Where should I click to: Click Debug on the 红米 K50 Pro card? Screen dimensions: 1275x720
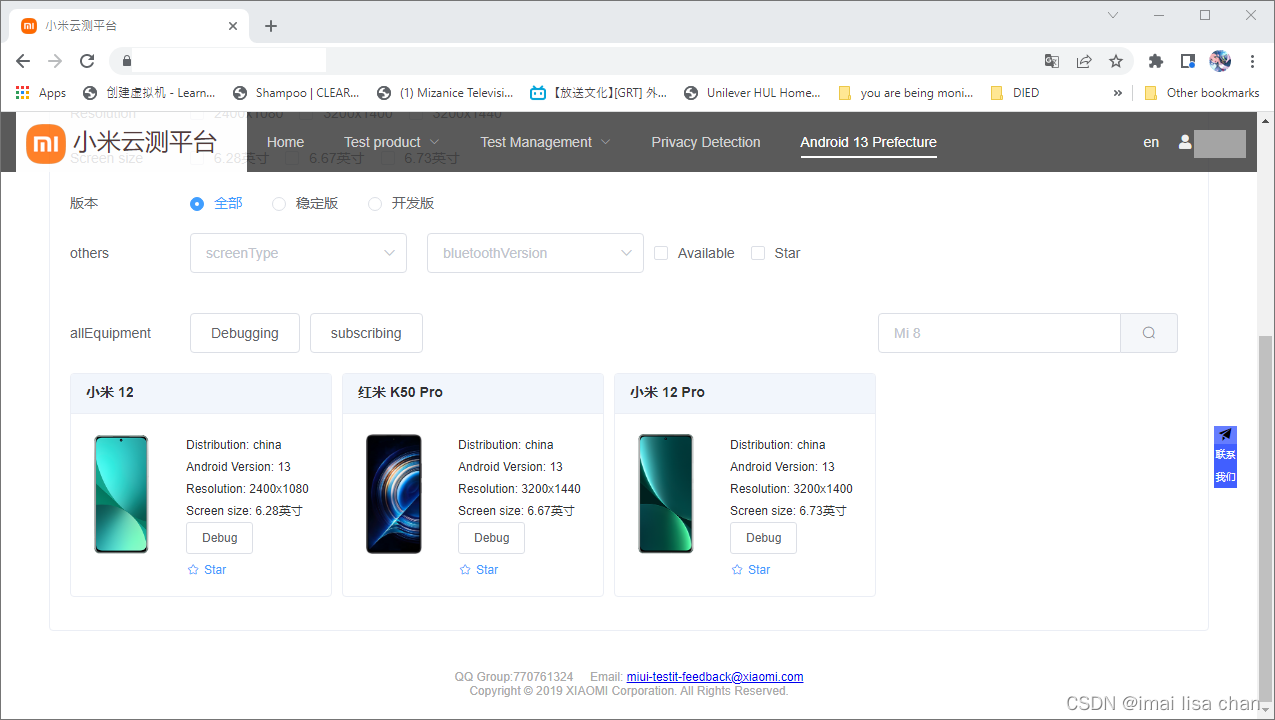point(492,538)
